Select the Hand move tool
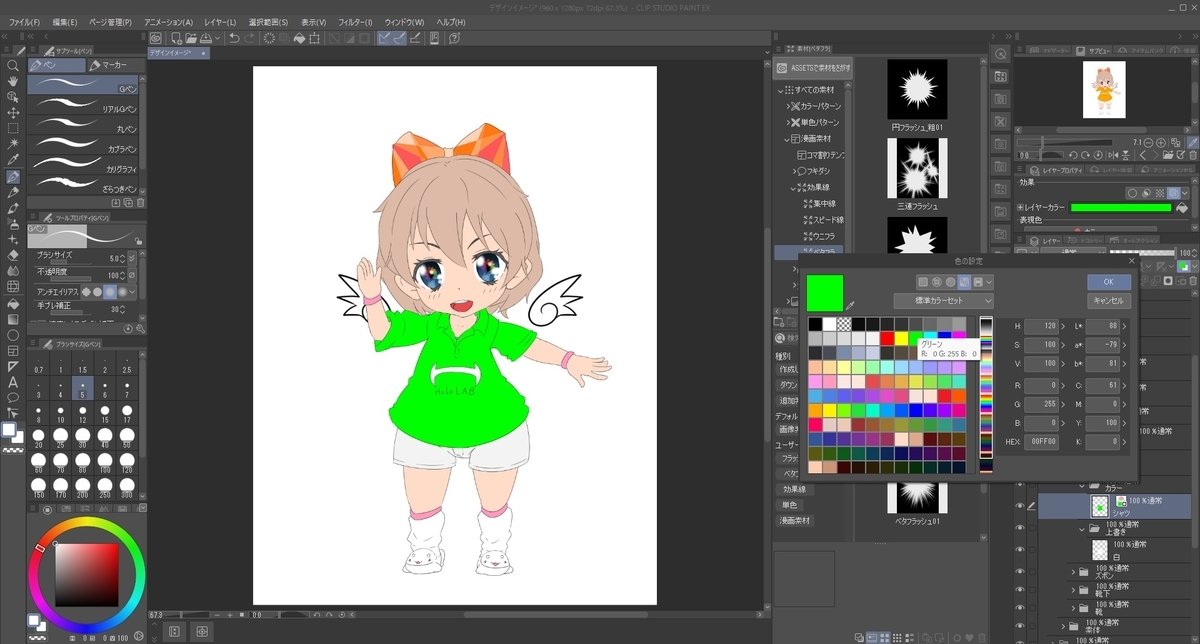This screenshot has width=1200, height=644. 13,81
